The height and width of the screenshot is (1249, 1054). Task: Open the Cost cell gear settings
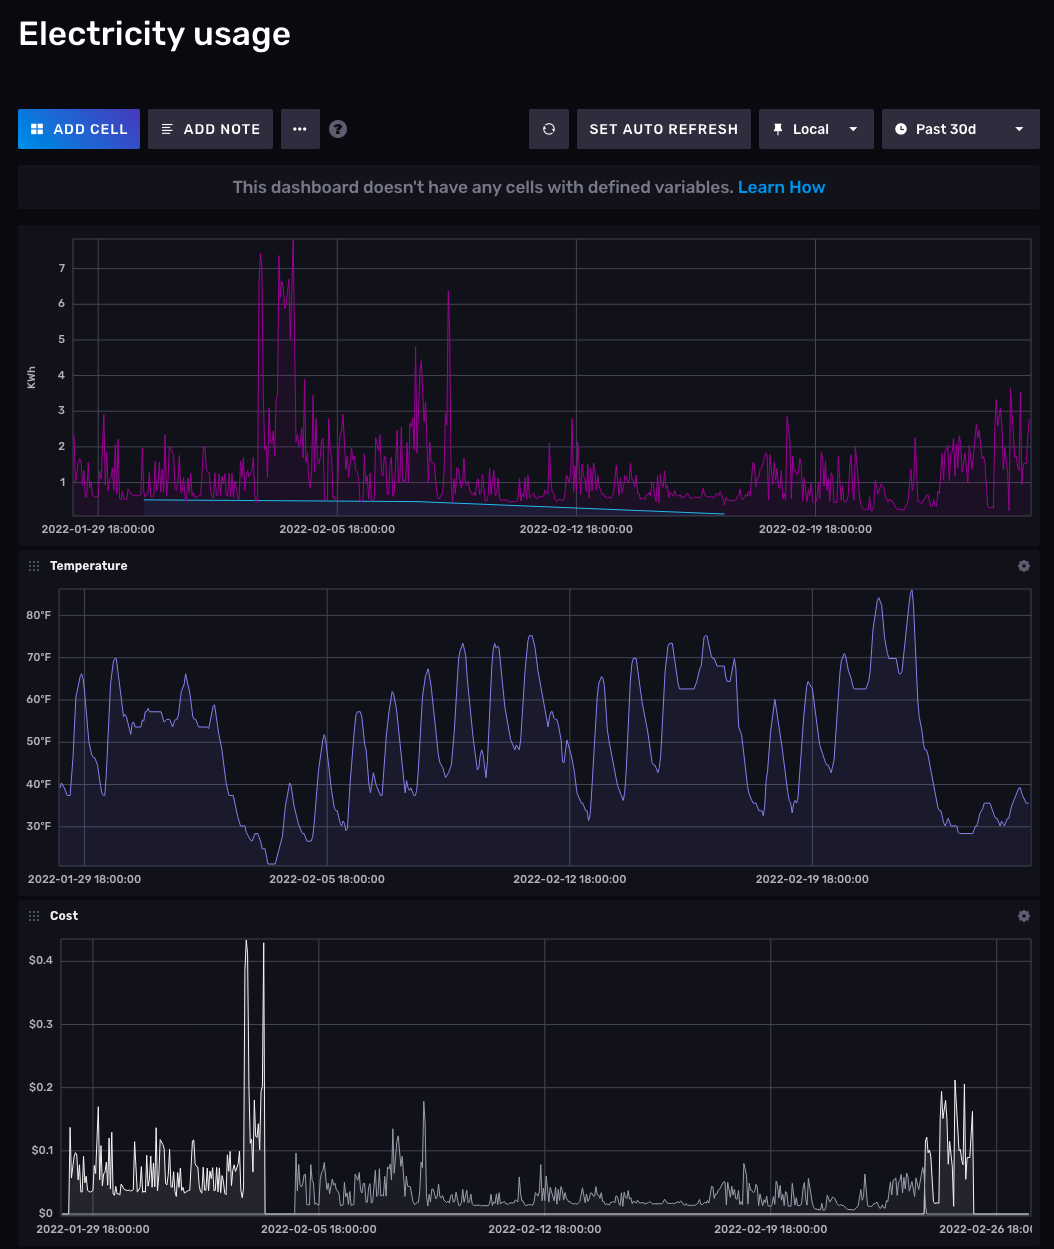[1024, 916]
